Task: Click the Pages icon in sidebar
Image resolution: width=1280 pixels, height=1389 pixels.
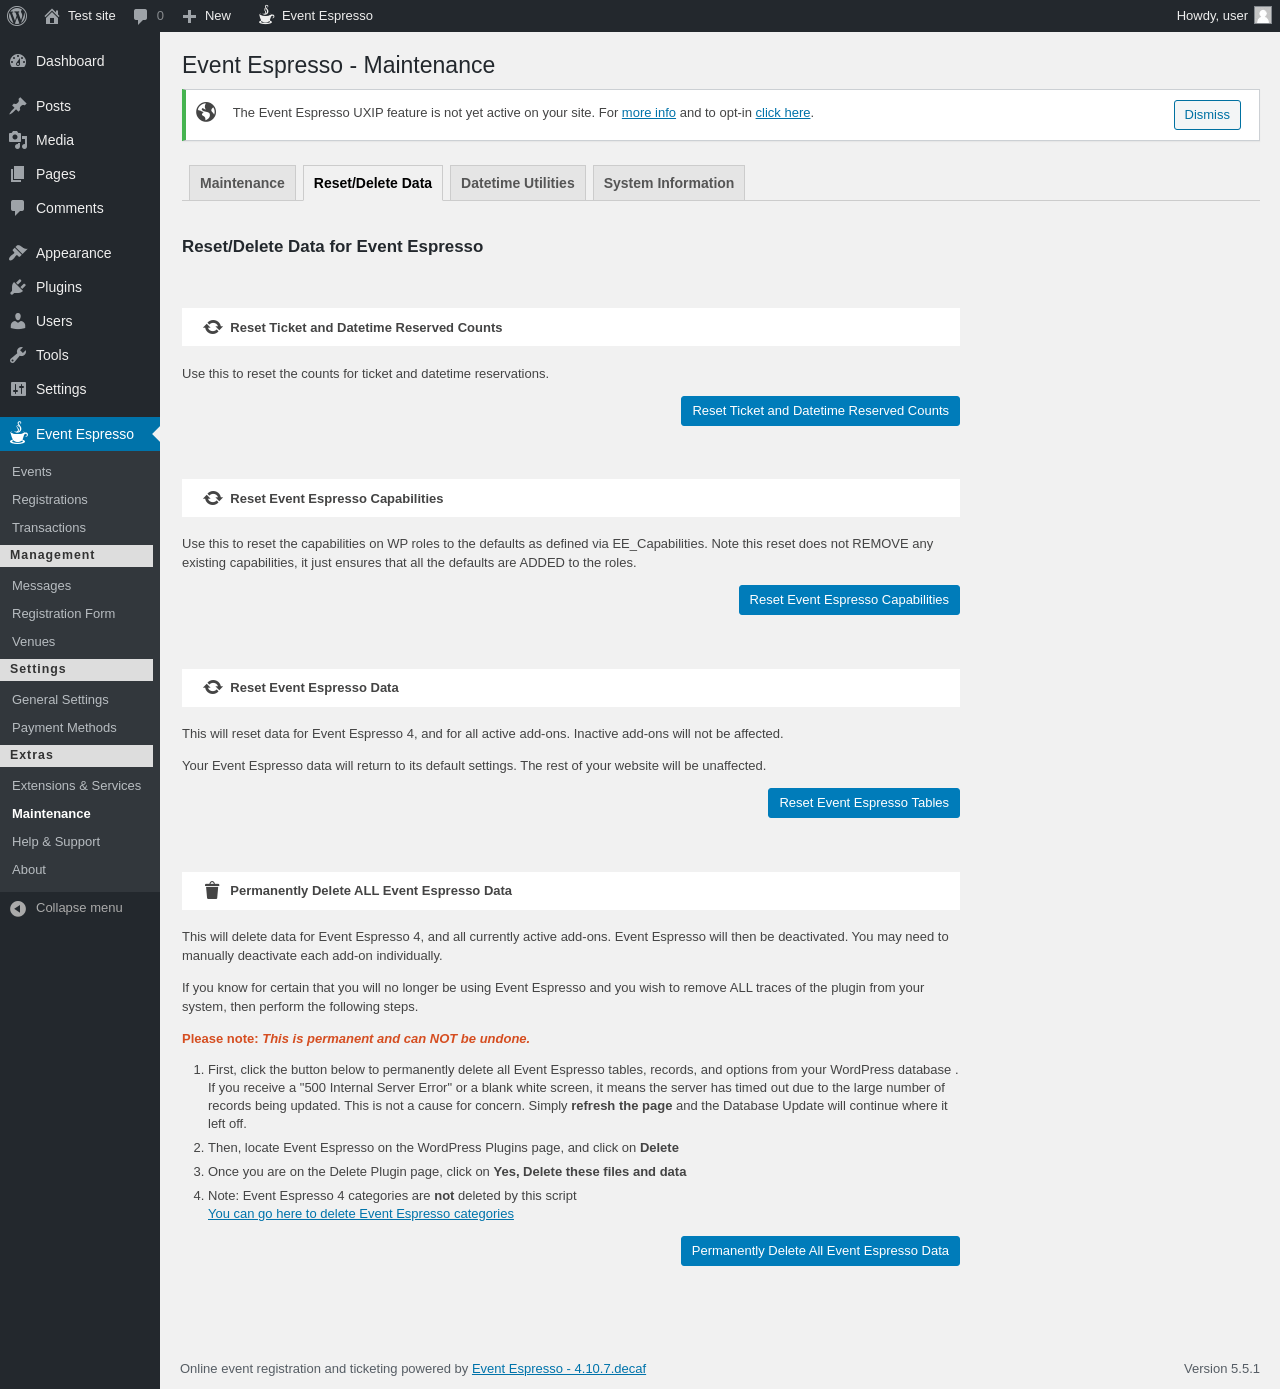Action: (x=18, y=174)
